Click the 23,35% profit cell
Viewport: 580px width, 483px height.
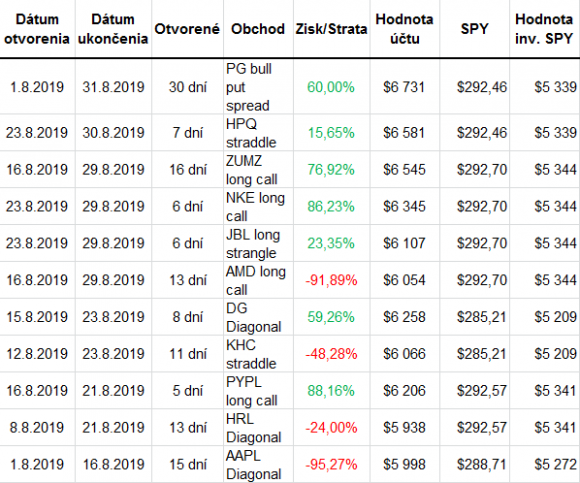pyautogui.click(x=331, y=243)
